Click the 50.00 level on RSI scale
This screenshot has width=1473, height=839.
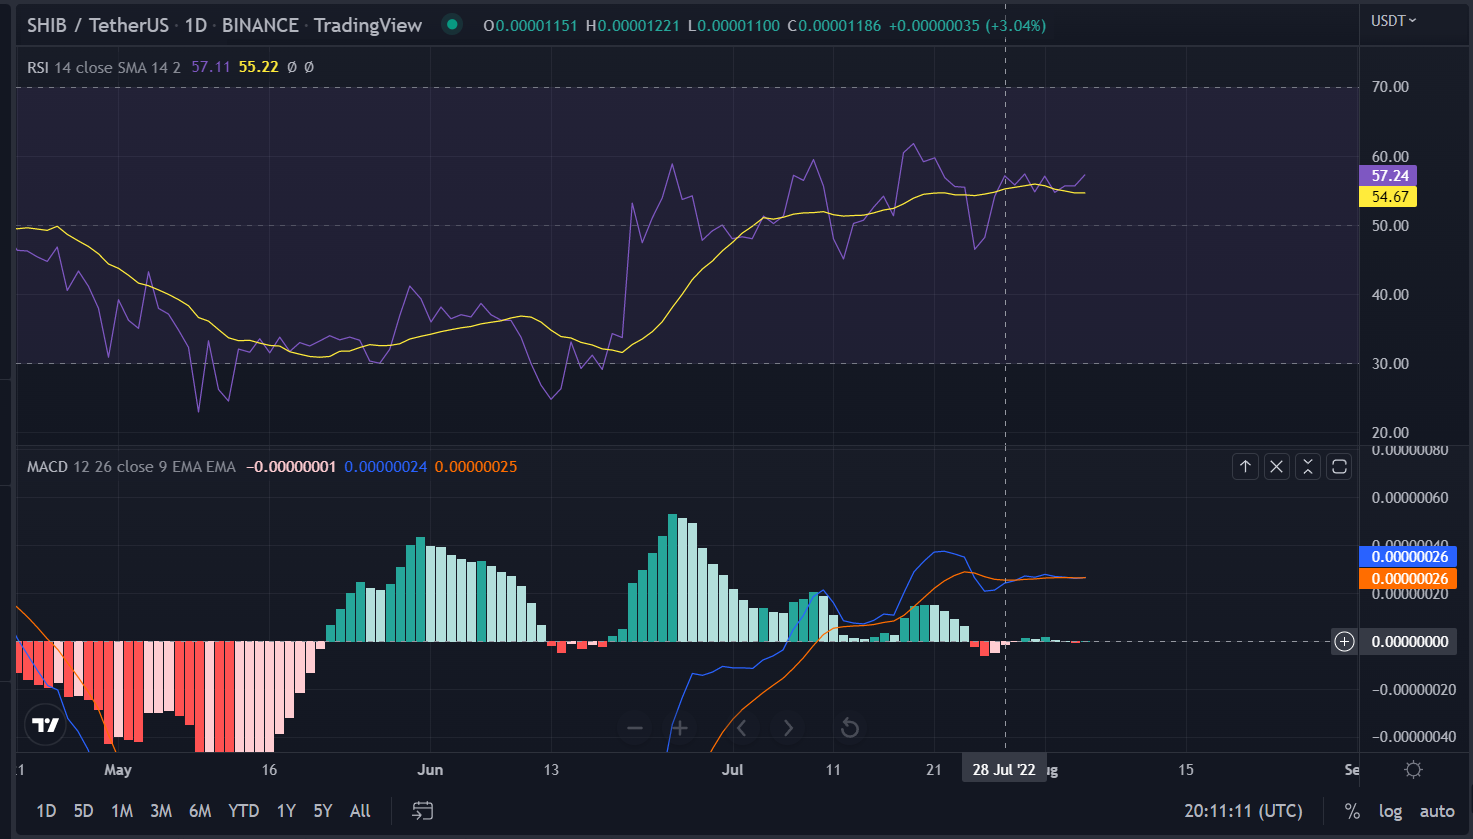pos(1390,226)
